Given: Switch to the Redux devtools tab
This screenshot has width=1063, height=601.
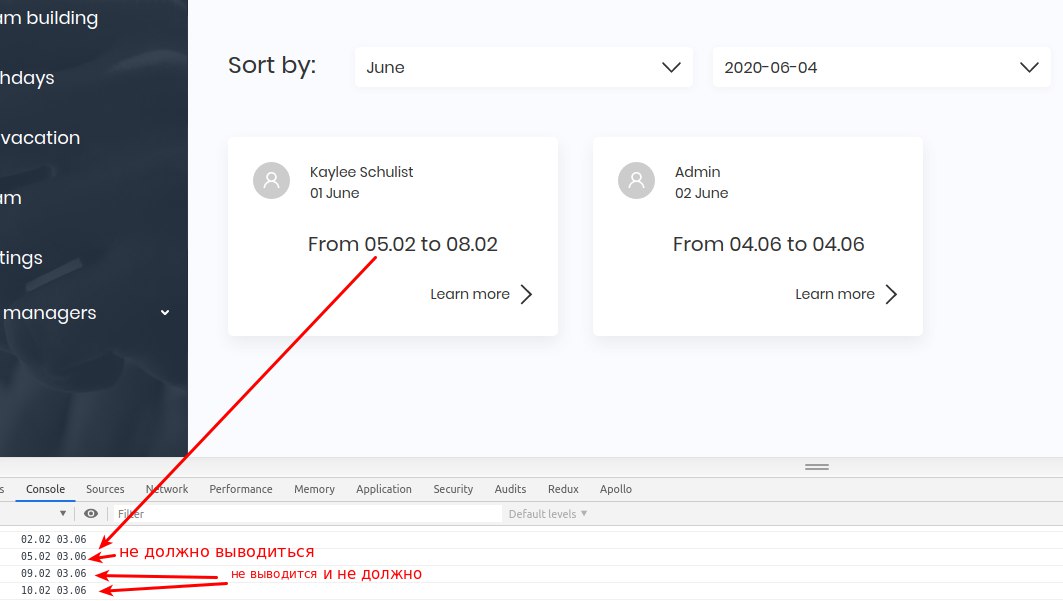Looking at the screenshot, I should (x=563, y=489).
